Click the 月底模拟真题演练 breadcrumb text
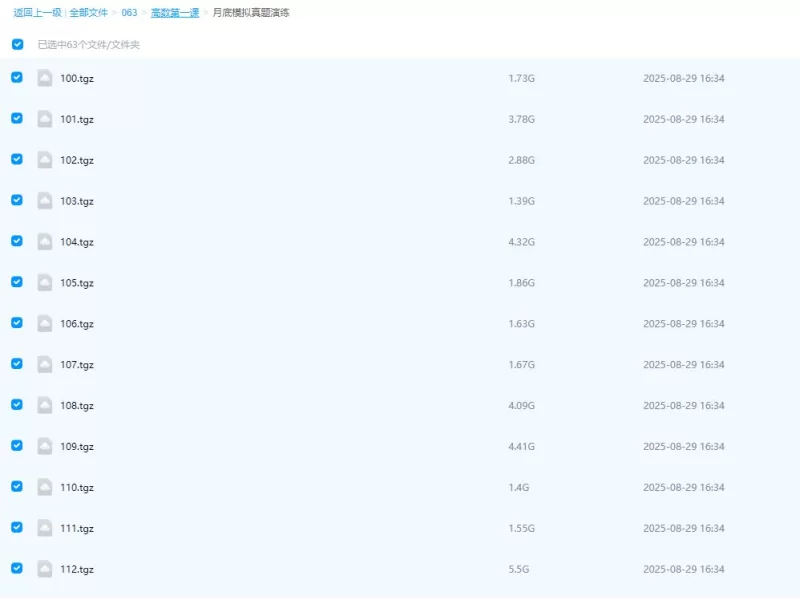 point(251,13)
